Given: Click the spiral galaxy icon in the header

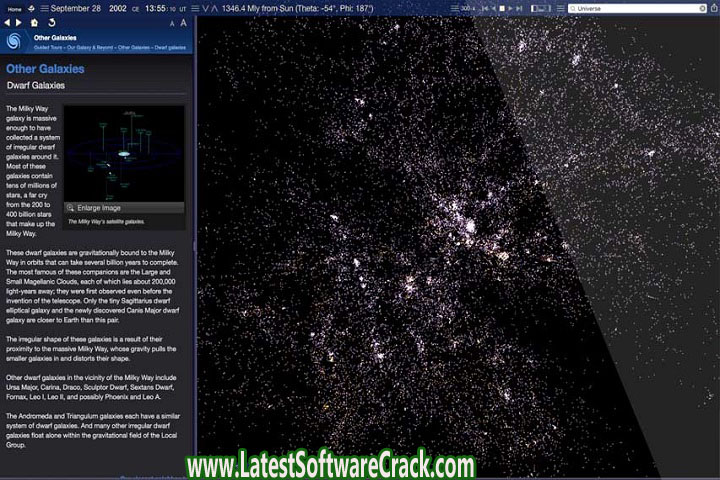Looking at the screenshot, I should click(14, 41).
